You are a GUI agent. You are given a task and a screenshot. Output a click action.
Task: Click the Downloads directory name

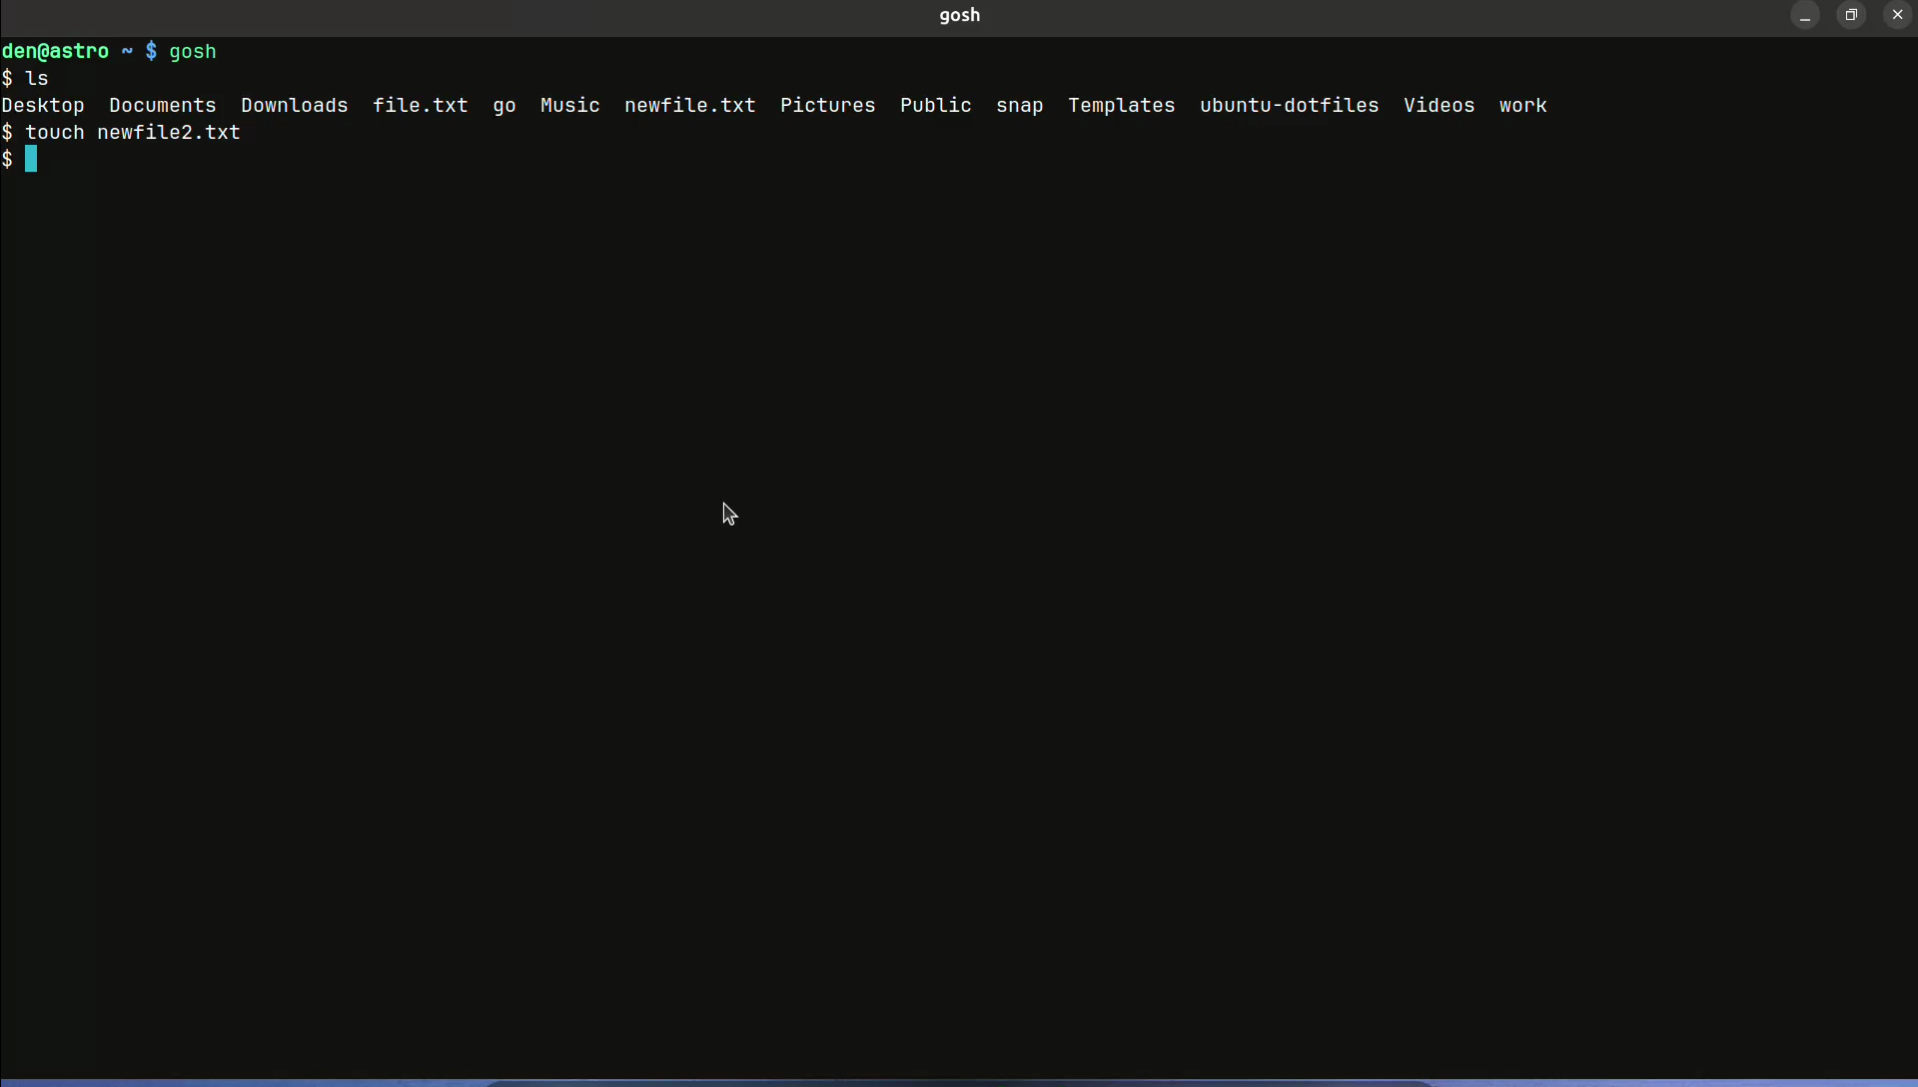295,105
